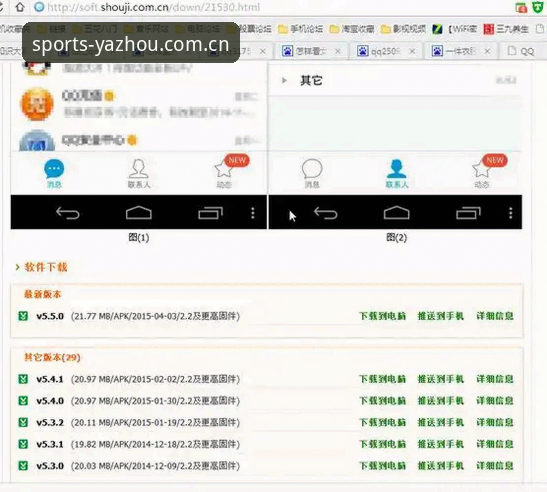
Task: Tap the blue 联系人 icon in figure (2)
Action: [397, 169]
